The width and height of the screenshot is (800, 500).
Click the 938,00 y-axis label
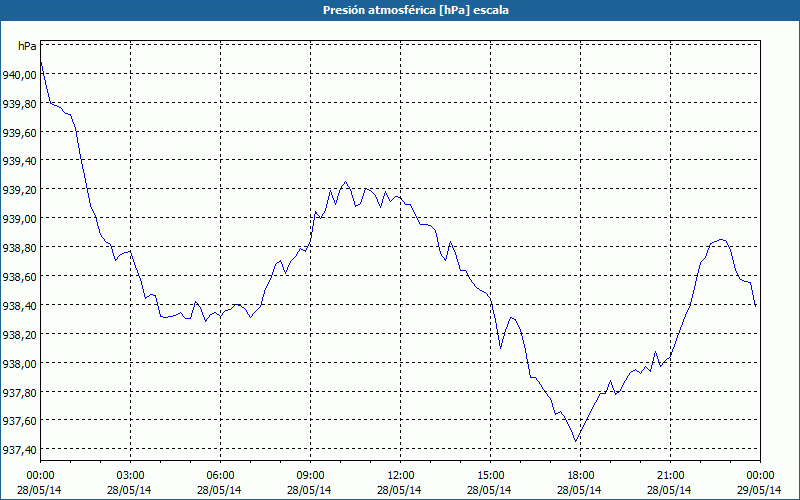pyautogui.click(x=19, y=363)
